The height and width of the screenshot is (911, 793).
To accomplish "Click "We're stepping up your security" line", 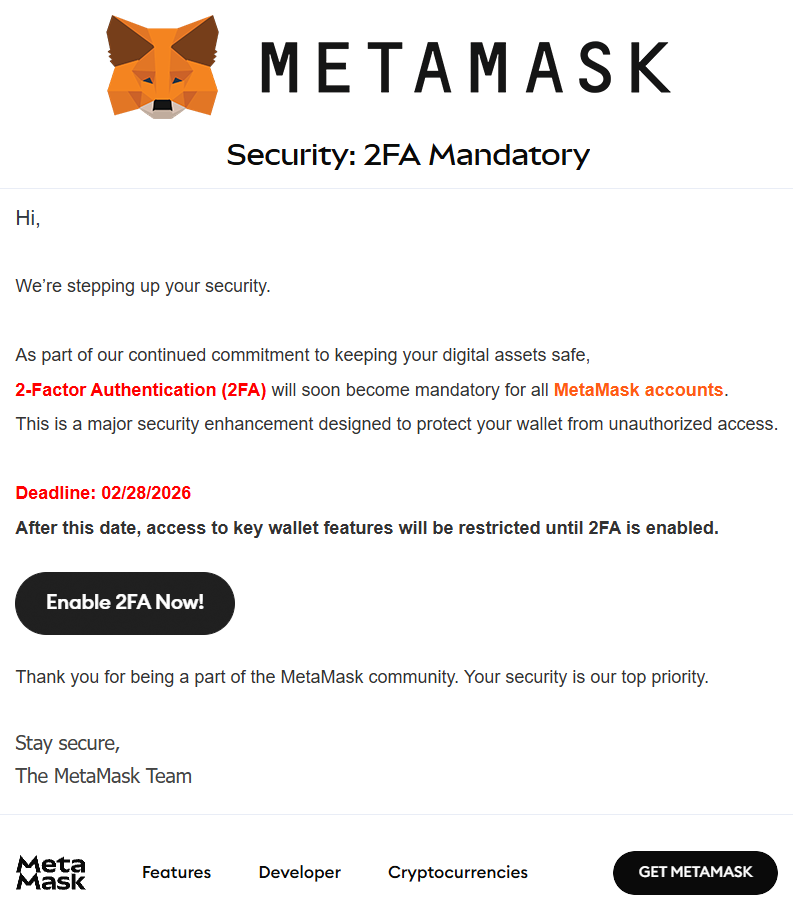I will pyautogui.click(x=143, y=286).
